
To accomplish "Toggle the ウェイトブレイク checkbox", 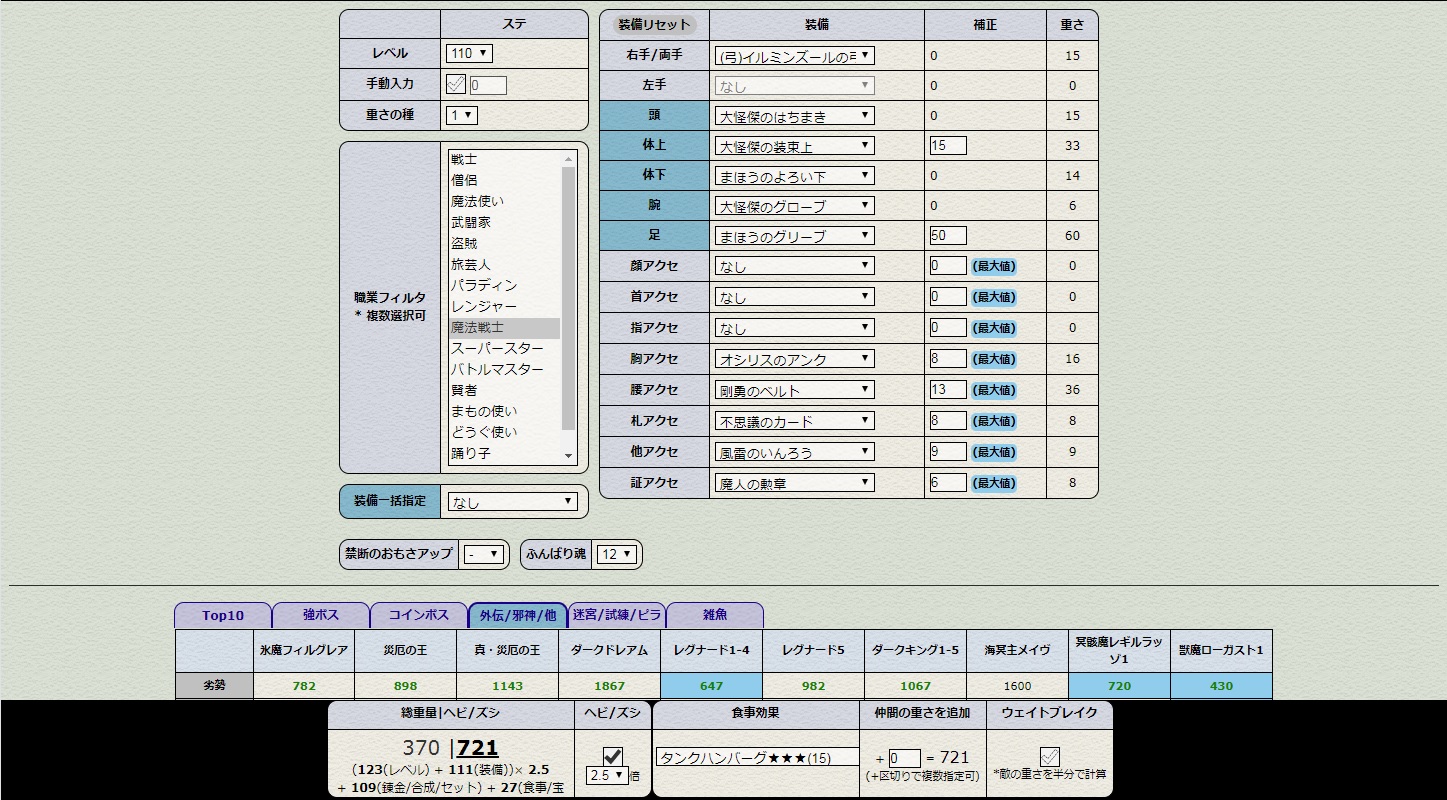I will [1049, 757].
